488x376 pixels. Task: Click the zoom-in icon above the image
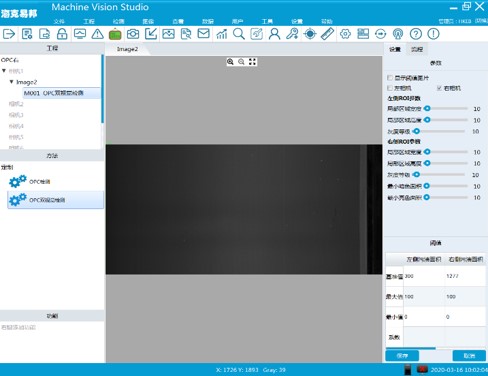(230, 62)
